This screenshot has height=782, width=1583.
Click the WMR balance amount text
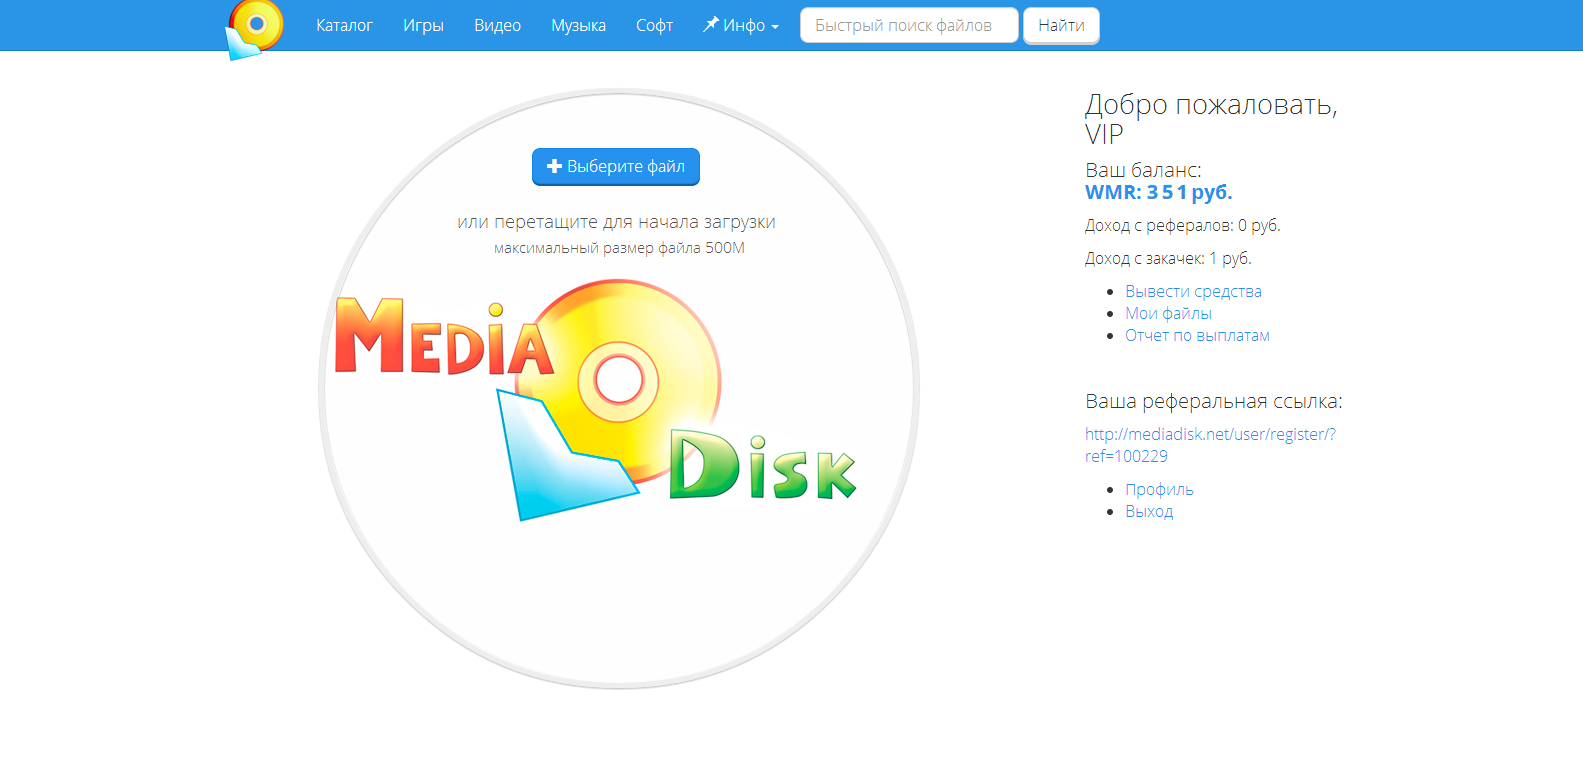(x=1158, y=192)
